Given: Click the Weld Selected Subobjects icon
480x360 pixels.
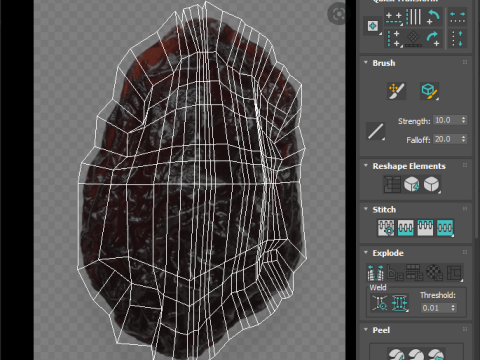Looking at the screenshot, I should click(399, 303).
